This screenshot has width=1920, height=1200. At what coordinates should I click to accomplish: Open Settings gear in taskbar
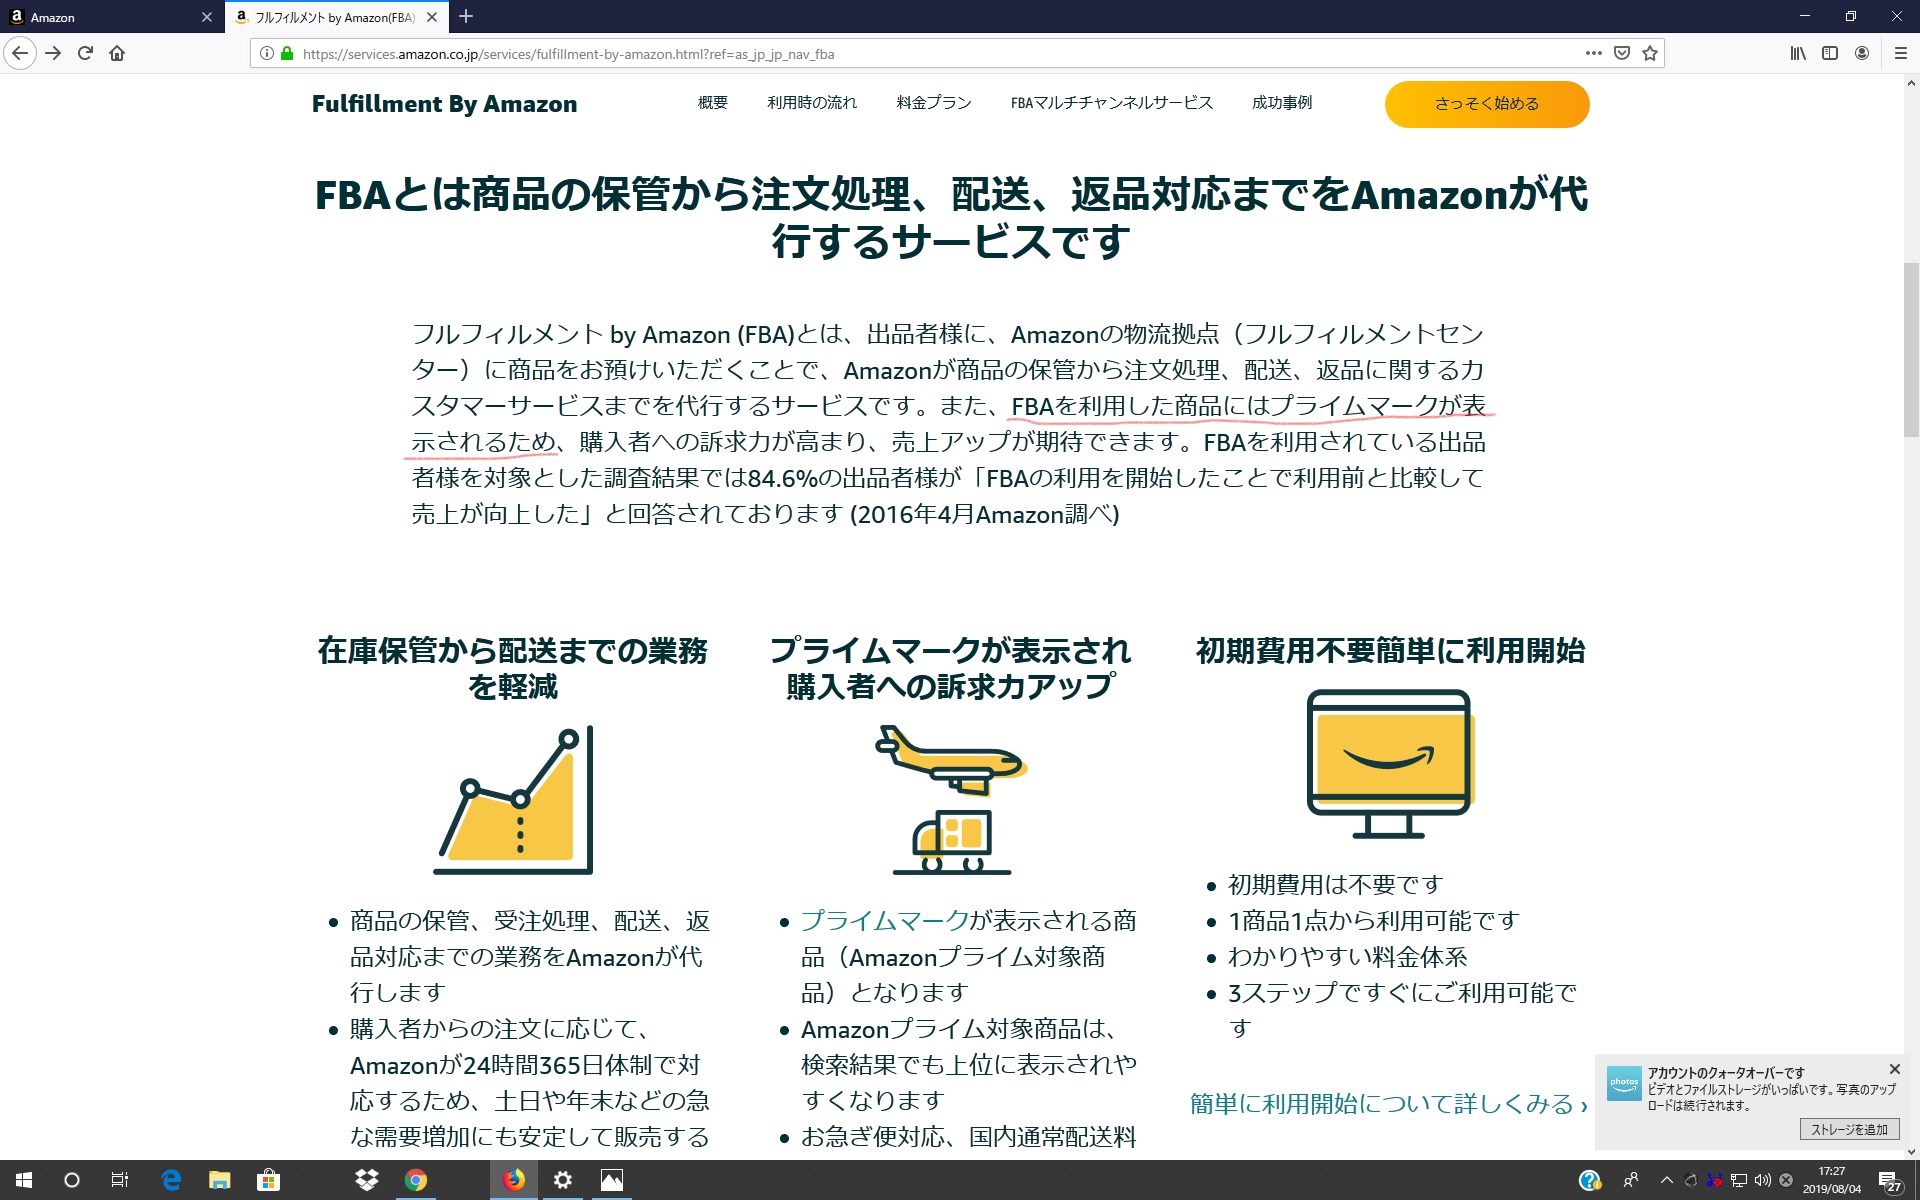(x=563, y=1180)
